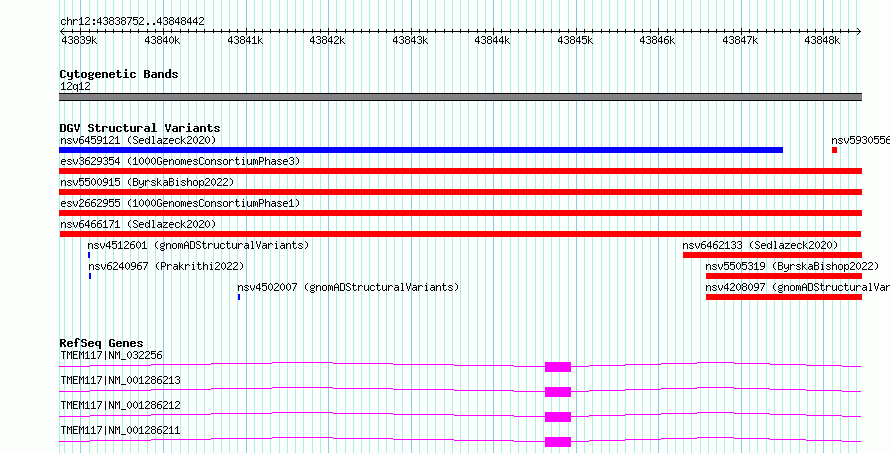Click the TMEM117 NM_001286212 exon block
890x453 pixels.
(x=558, y=417)
